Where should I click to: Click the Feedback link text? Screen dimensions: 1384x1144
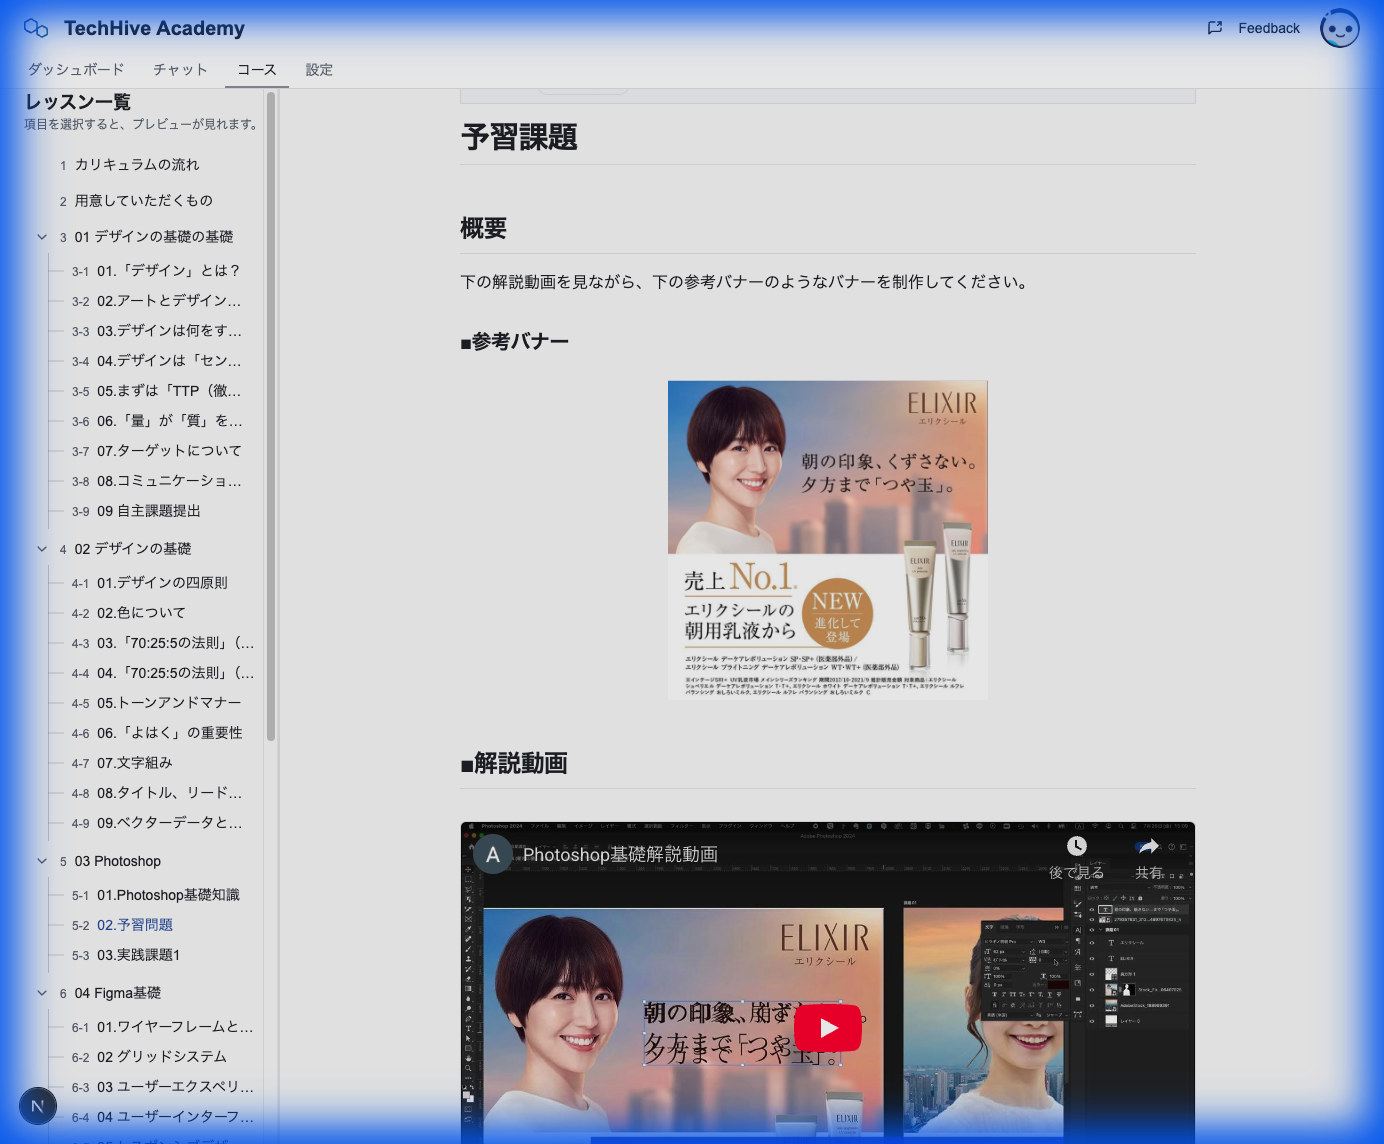click(1269, 28)
